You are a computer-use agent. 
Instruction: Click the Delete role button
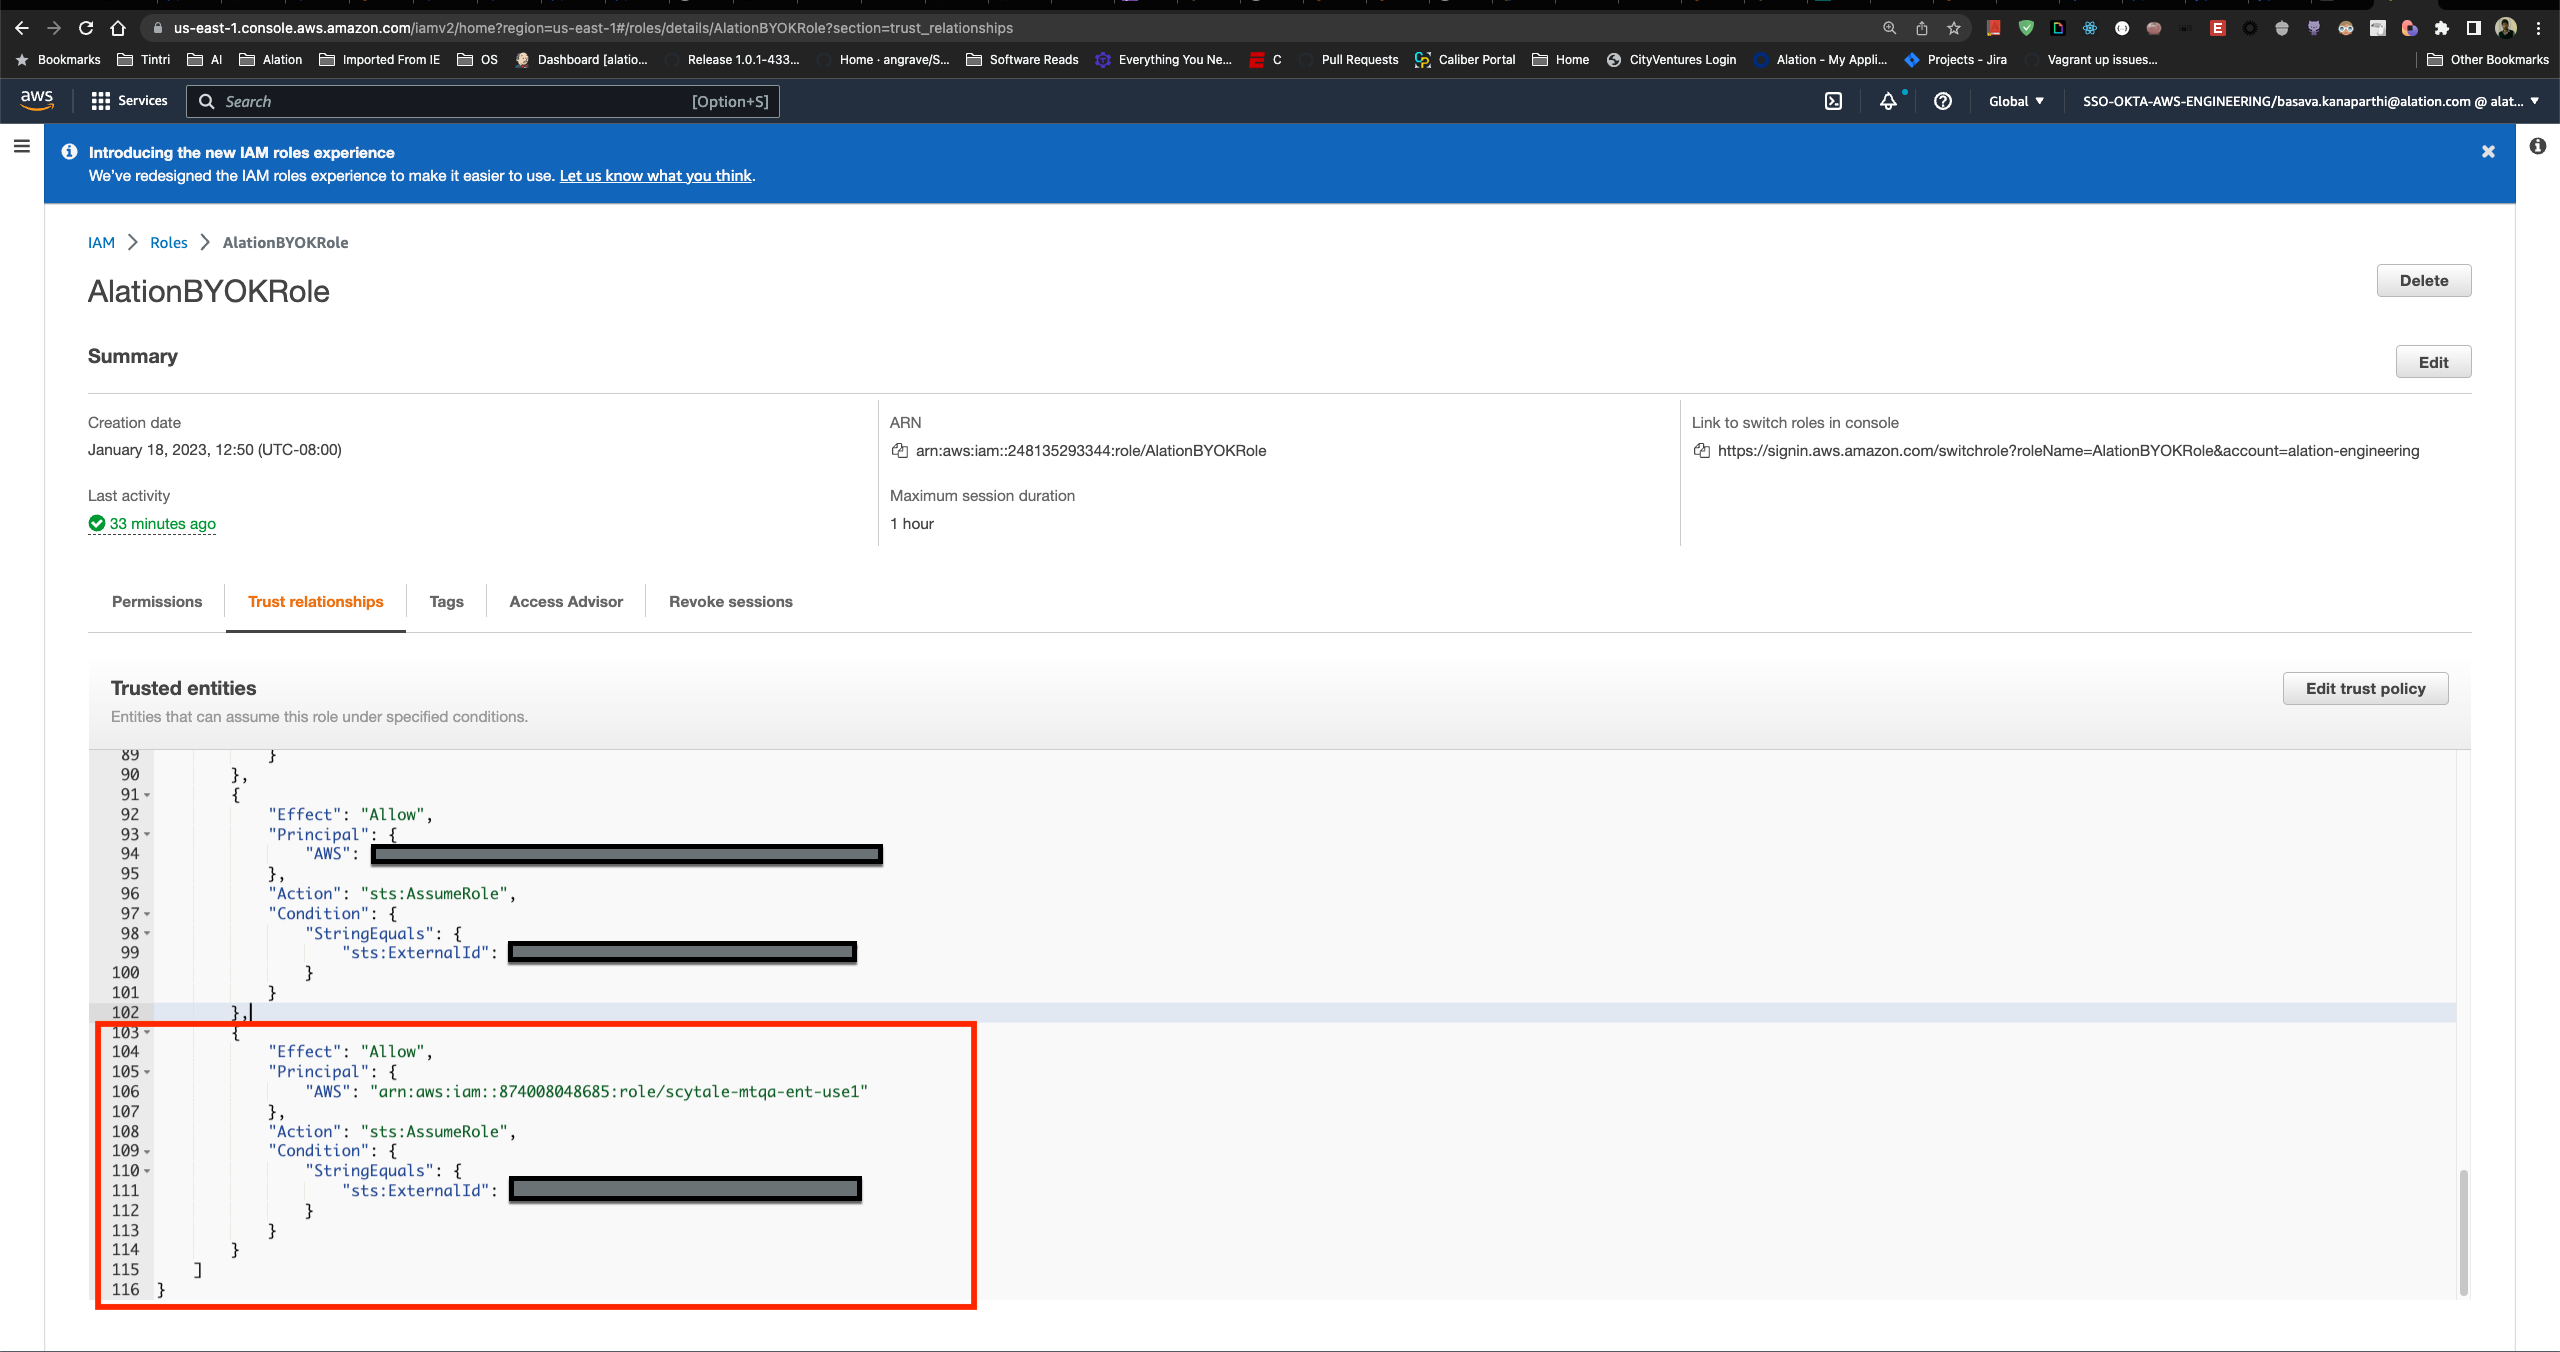click(x=2424, y=281)
